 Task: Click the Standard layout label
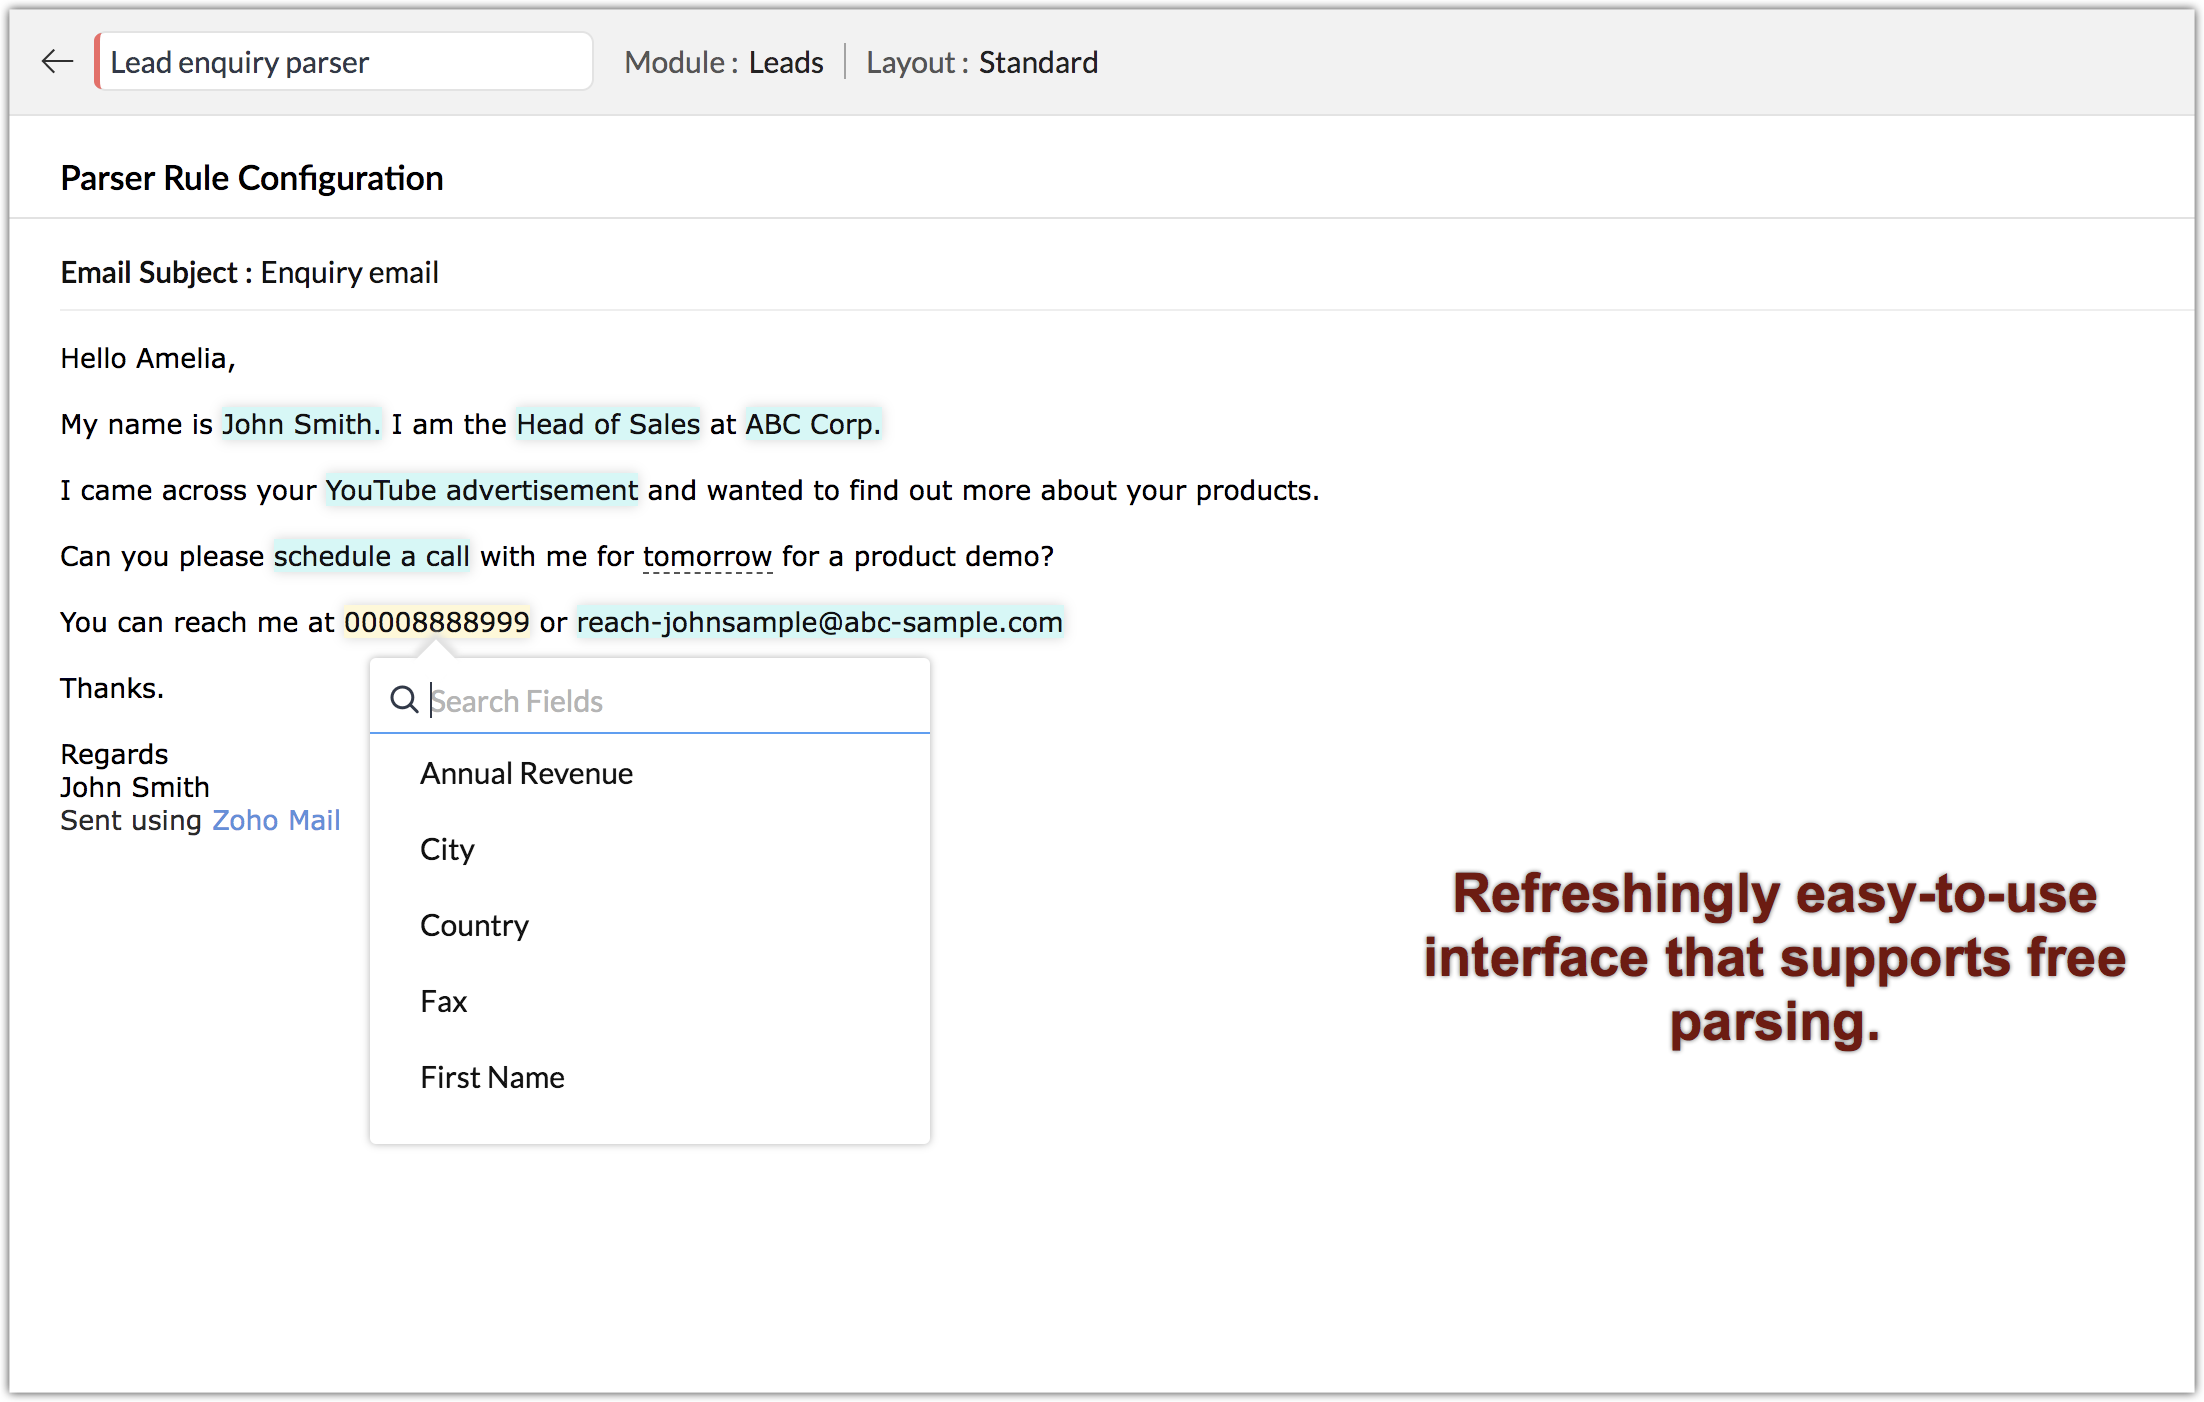1038,62
